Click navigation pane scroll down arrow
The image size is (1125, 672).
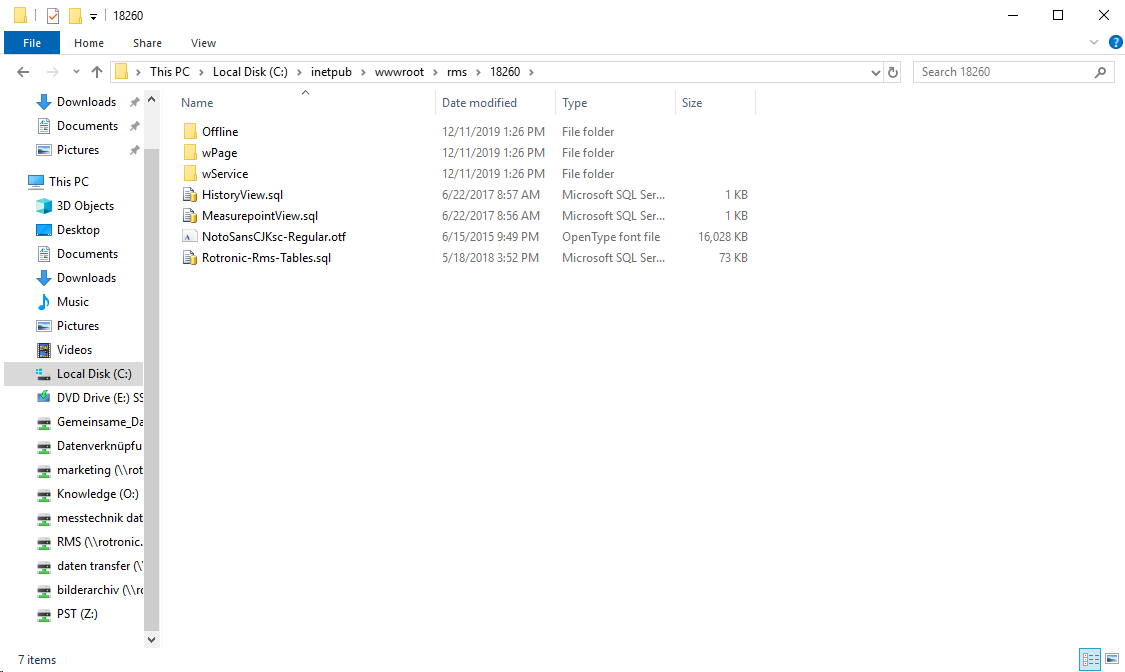point(151,639)
